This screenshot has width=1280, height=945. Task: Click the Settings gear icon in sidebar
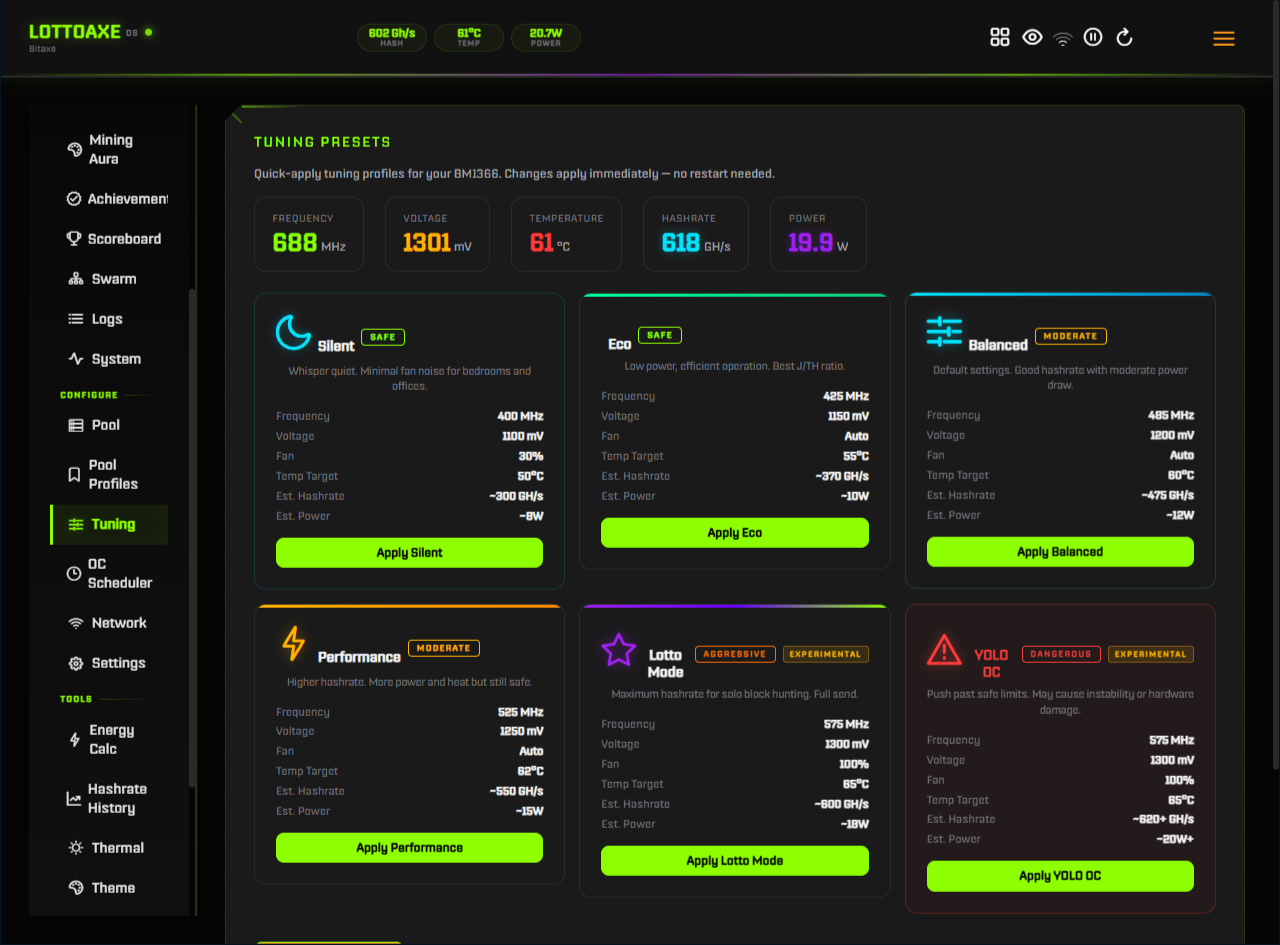(76, 663)
